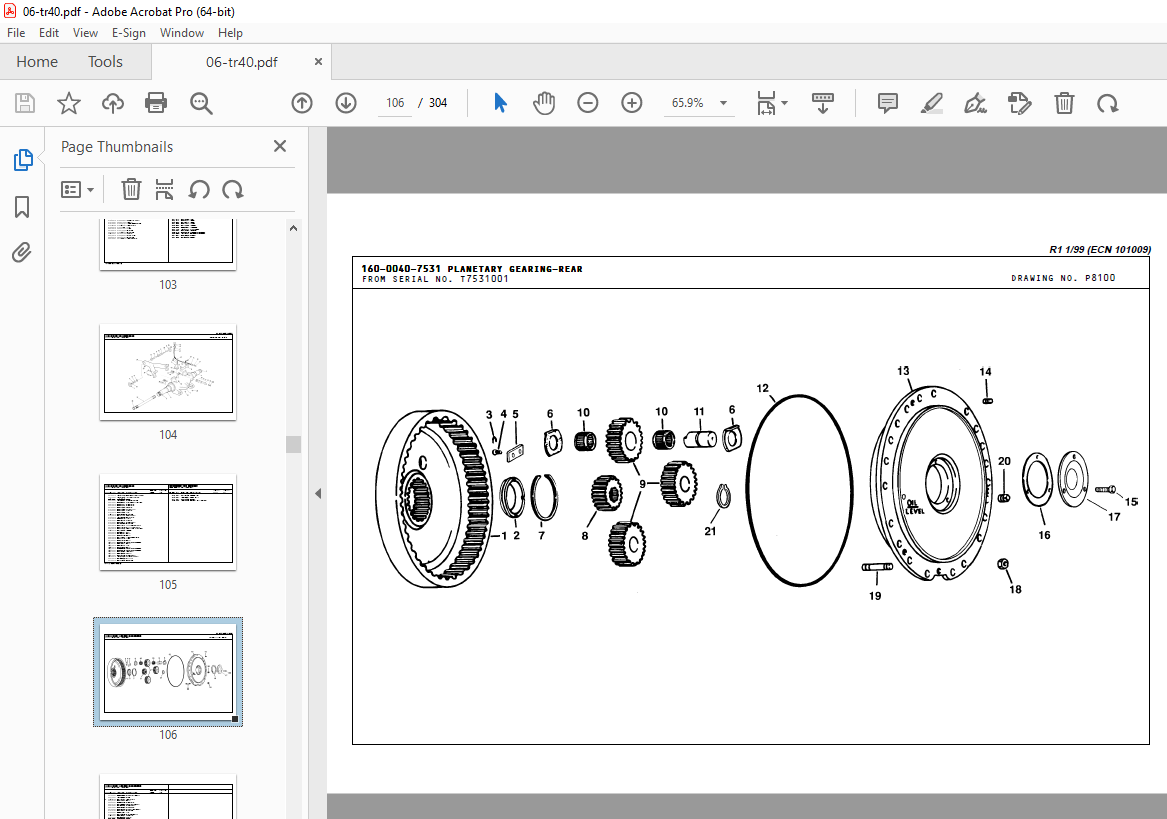
Task: Click the DRAWING NO. P8100 text
Action: point(1063,278)
